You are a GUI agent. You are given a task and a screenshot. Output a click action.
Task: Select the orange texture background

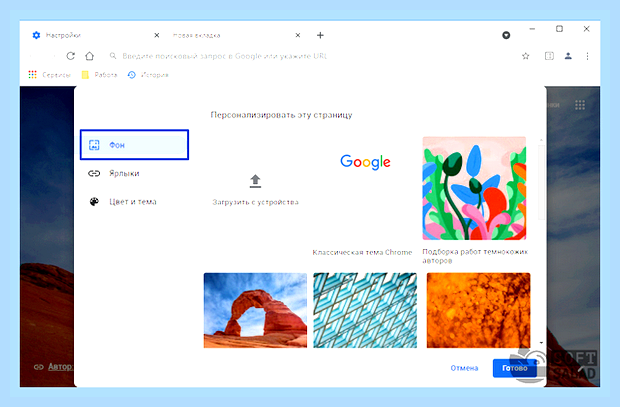pos(478,310)
